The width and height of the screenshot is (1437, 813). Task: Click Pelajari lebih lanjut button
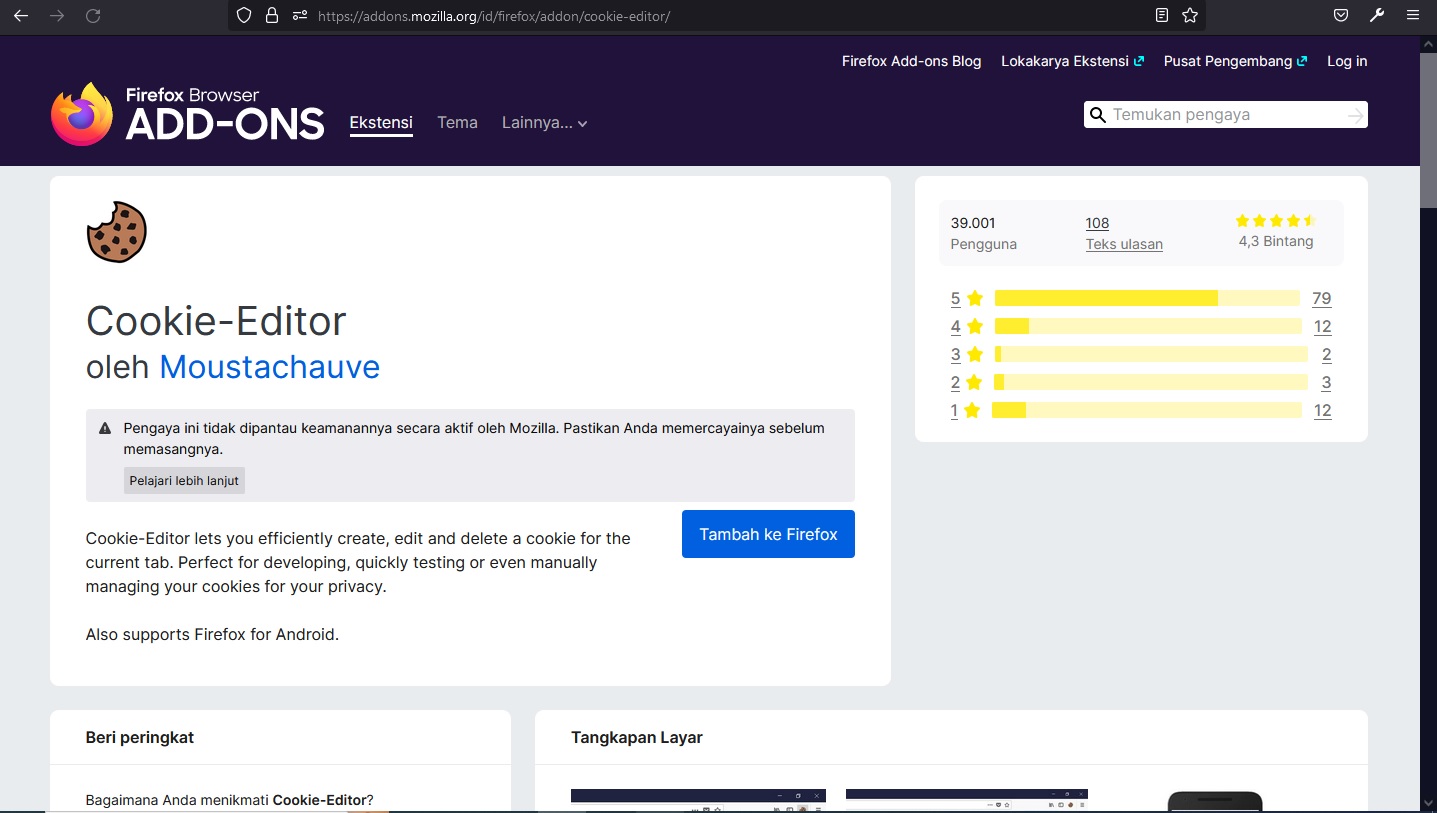[x=184, y=480]
